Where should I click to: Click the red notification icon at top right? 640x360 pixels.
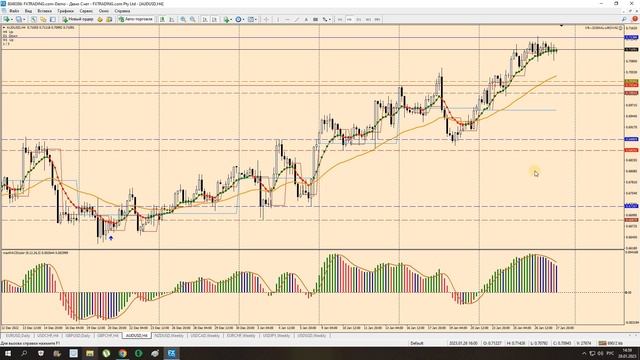point(635,19)
